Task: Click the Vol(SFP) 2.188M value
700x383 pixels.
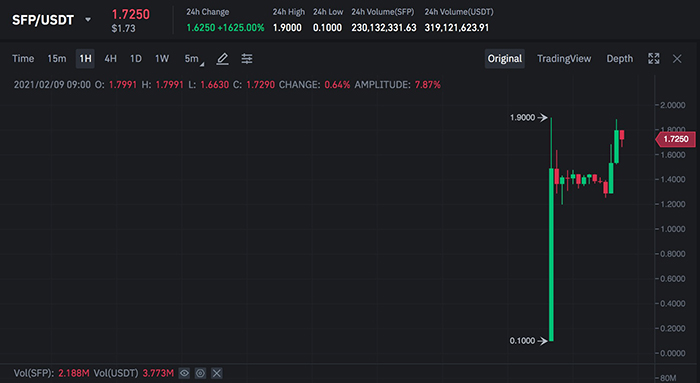Action: coord(74,373)
